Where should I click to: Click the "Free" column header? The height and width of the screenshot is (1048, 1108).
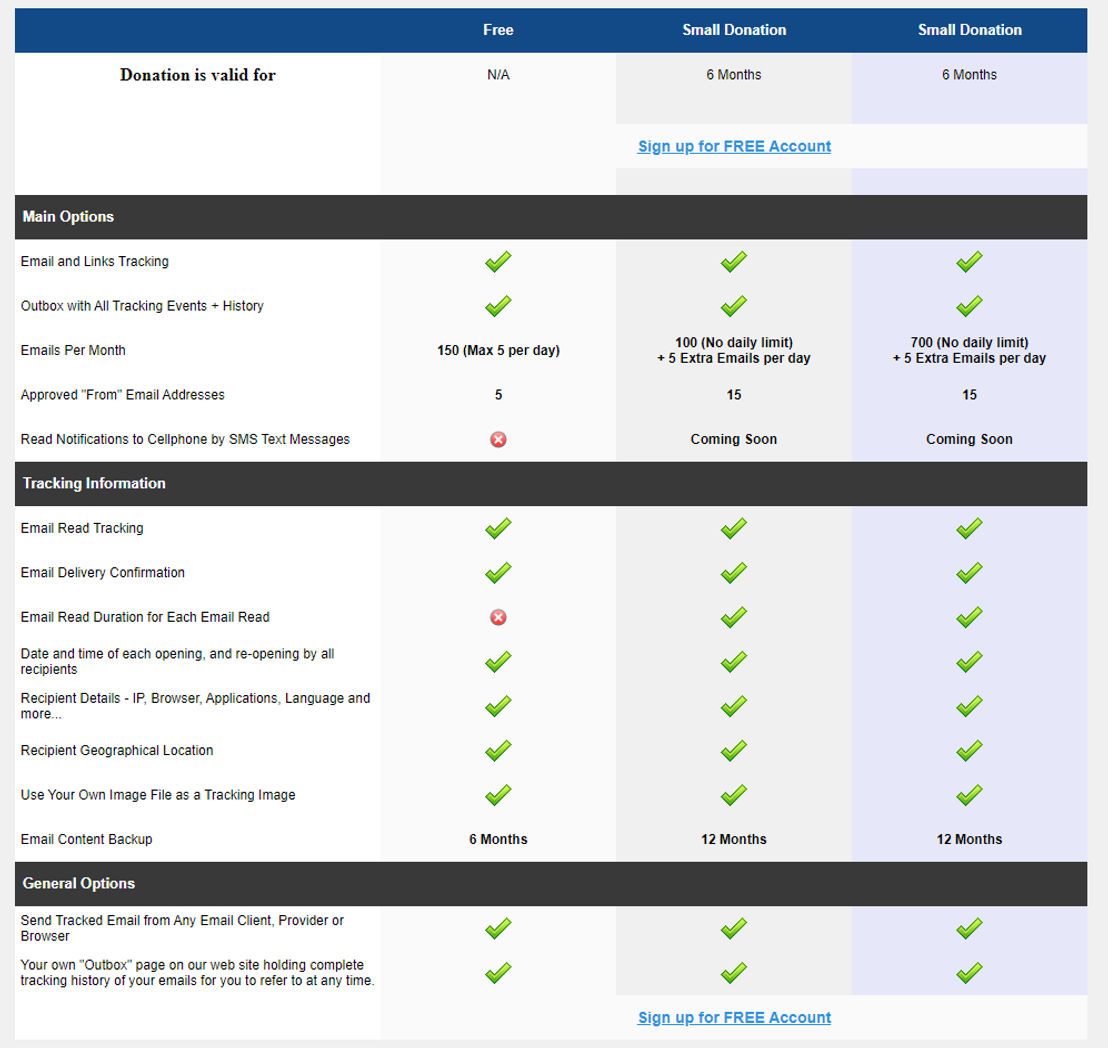tap(498, 30)
